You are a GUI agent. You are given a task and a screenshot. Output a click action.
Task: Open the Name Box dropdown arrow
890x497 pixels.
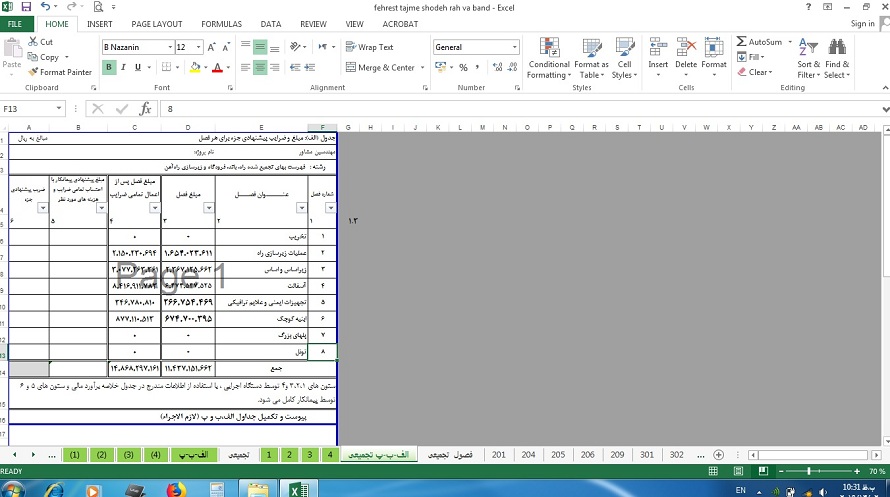(59, 109)
